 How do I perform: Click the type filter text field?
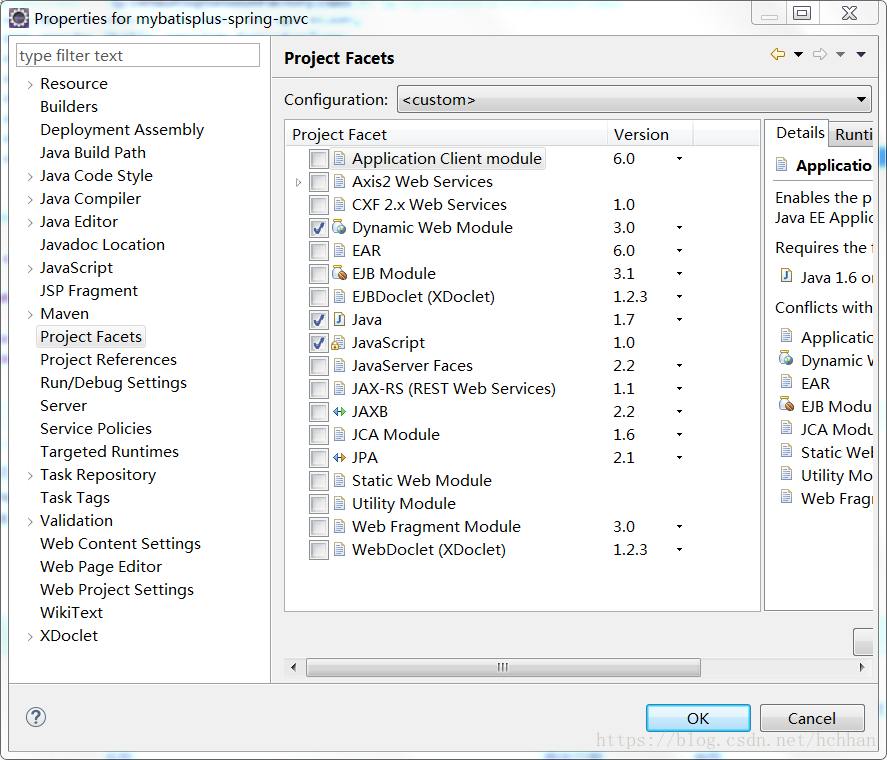(138, 55)
